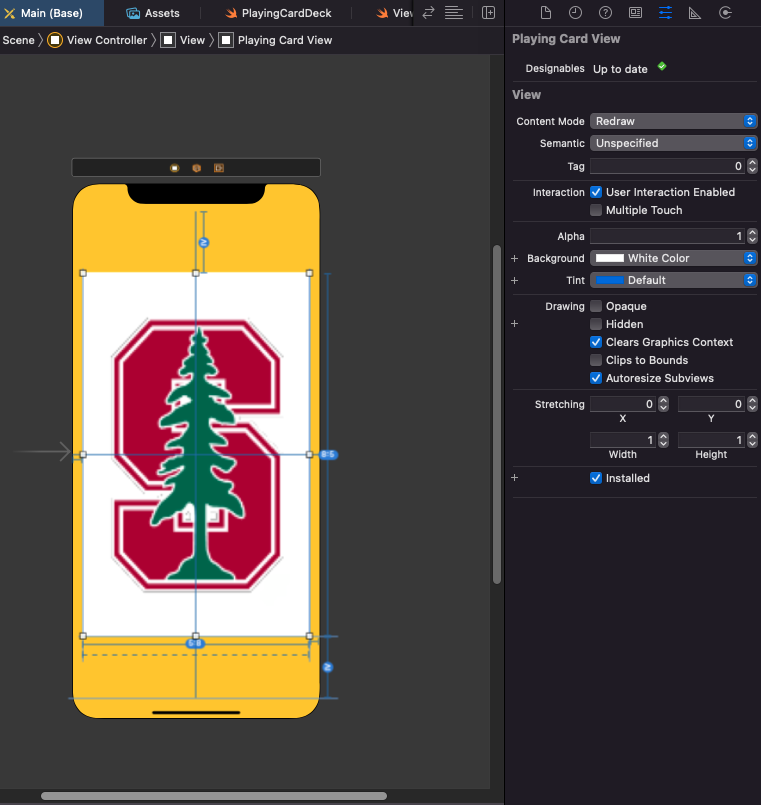The image size is (761, 805).
Task: Click the Stretching Y stepper
Action: pyautogui.click(x=752, y=404)
